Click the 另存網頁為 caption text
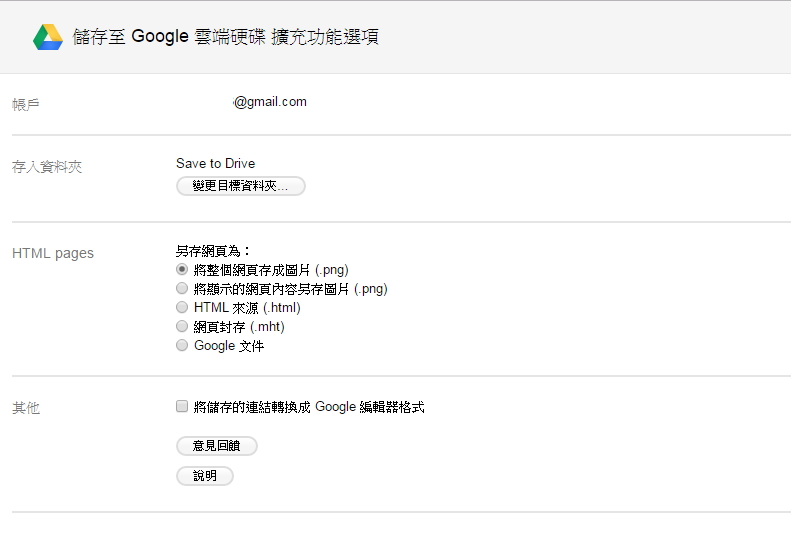The width and height of the screenshot is (791, 537). [x=213, y=251]
